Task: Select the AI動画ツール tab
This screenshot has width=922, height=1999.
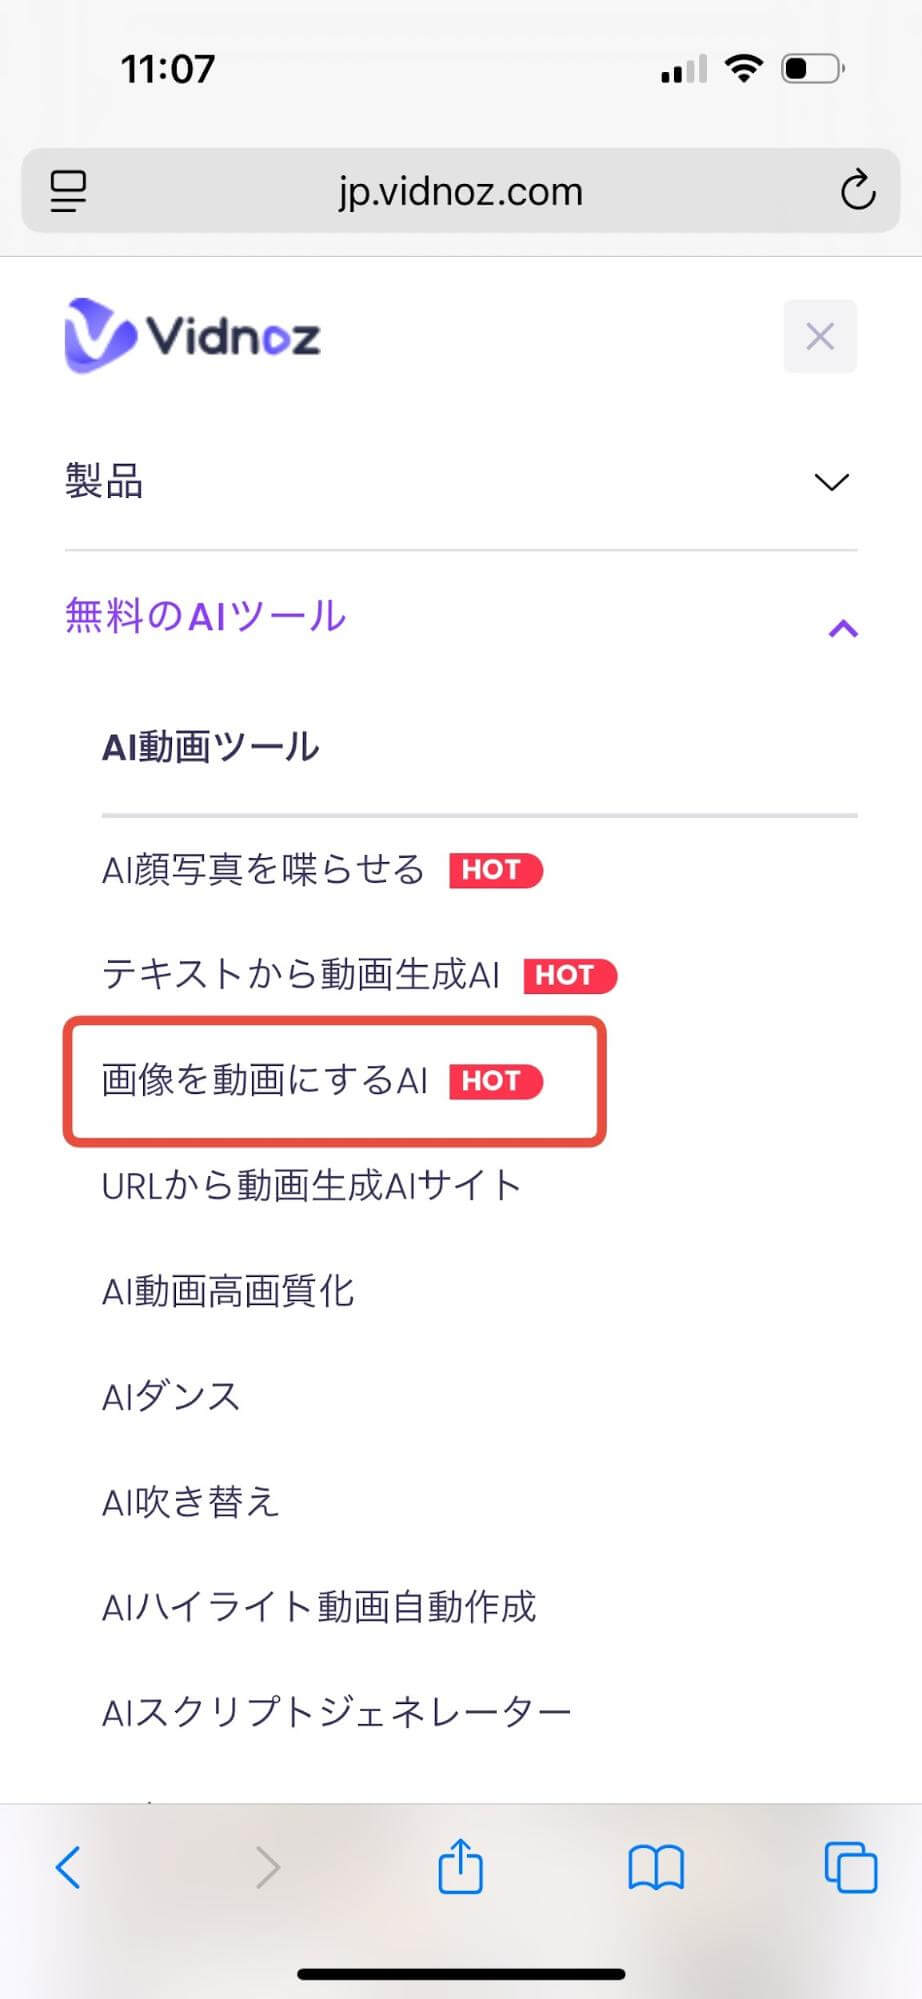Action: [211, 746]
